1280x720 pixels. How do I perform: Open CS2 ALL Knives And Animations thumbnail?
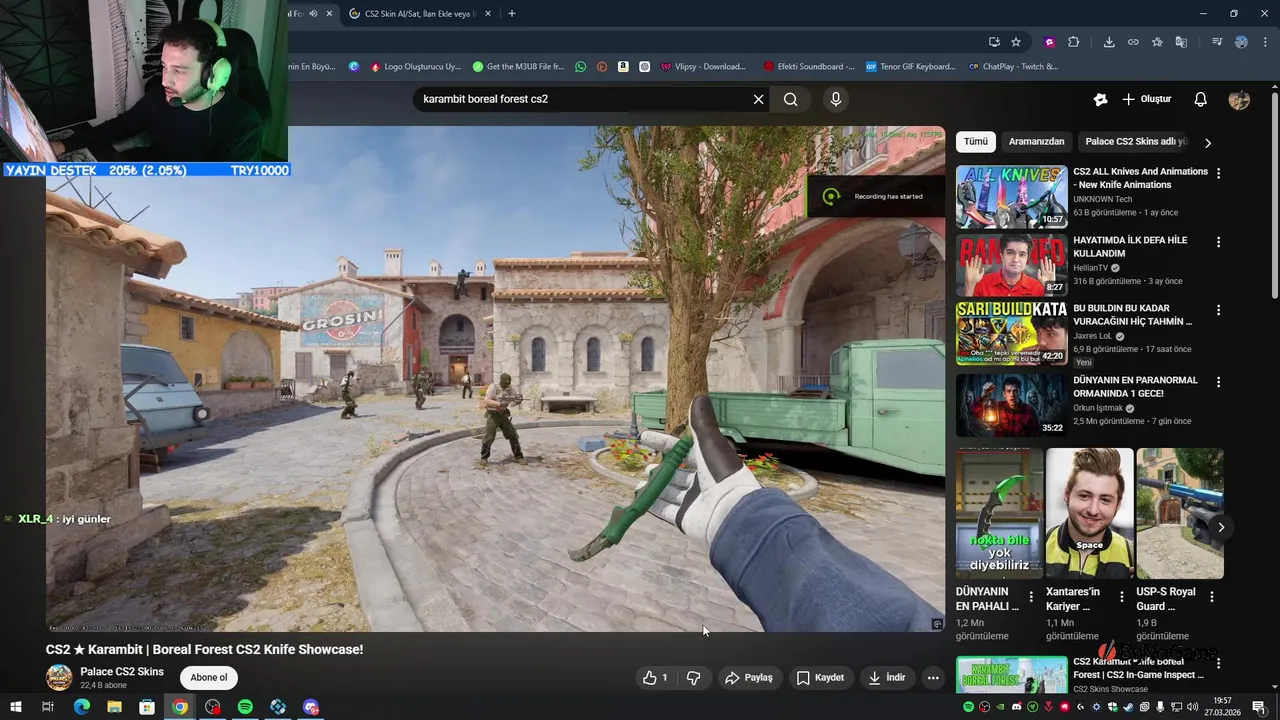point(1012,197)
